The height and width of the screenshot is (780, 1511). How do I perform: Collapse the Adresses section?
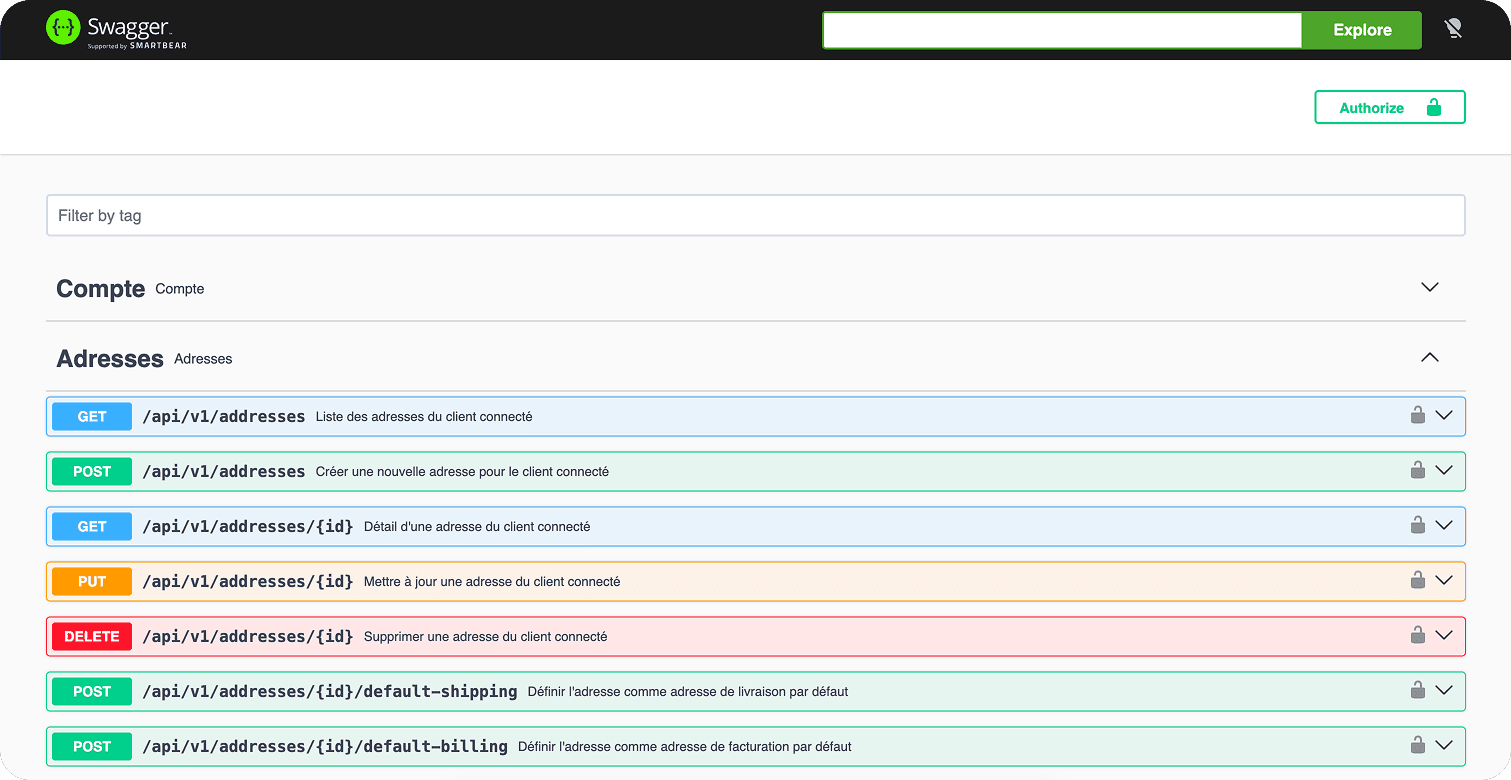pos(1429,357)
